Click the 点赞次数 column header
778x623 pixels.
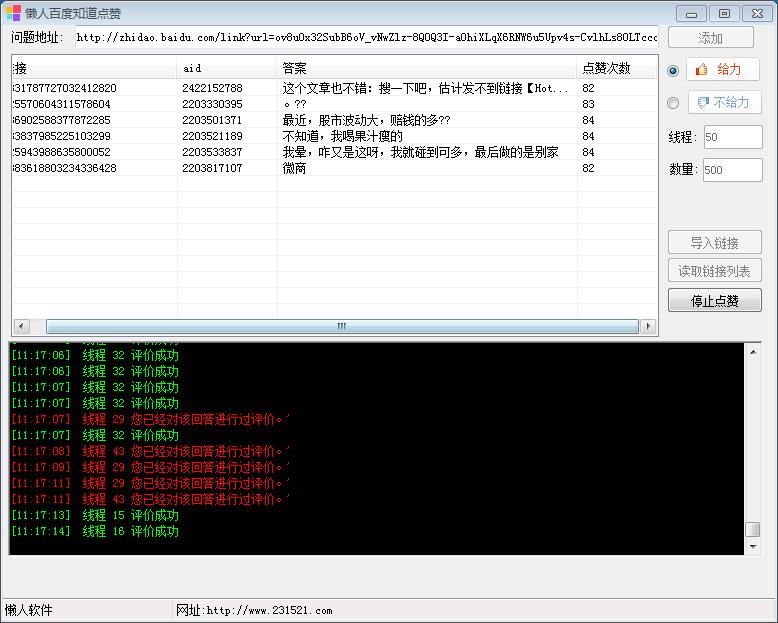(617, 68)
